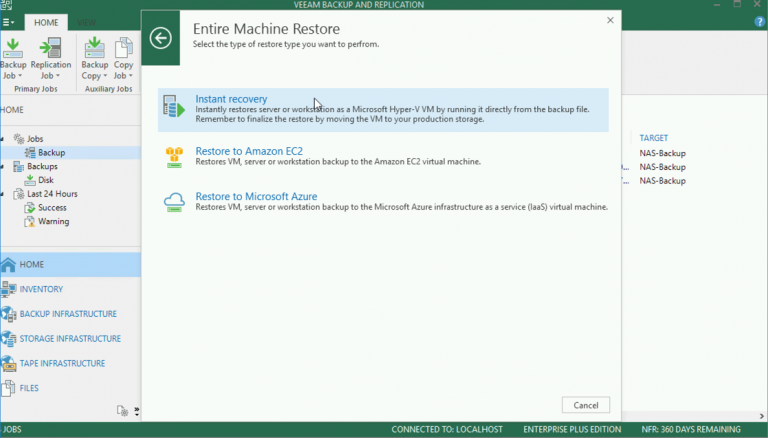Choose Restore to Amazon EC2
The height and width of the screenshot is (438, 768).
click(249, 151)
